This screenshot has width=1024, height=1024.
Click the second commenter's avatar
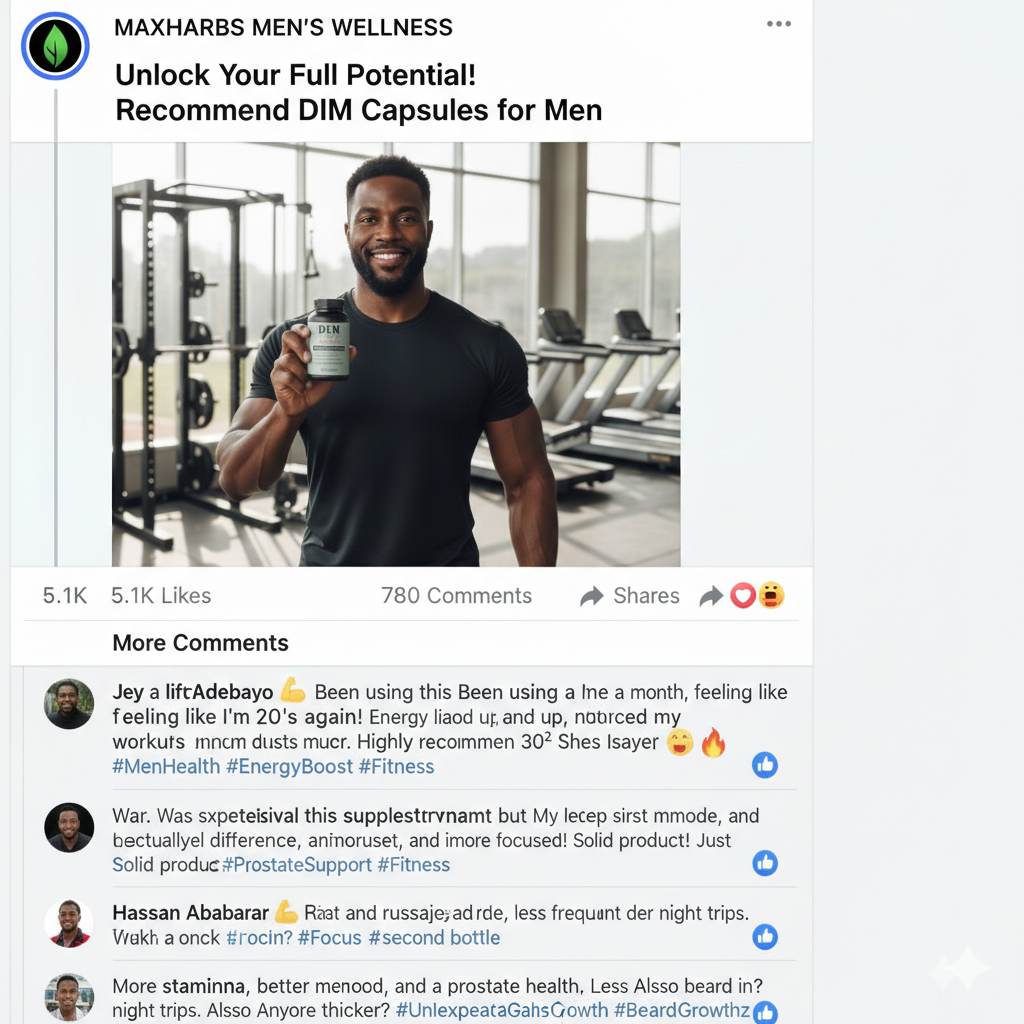pyautogui.click(x=69, y=827)
